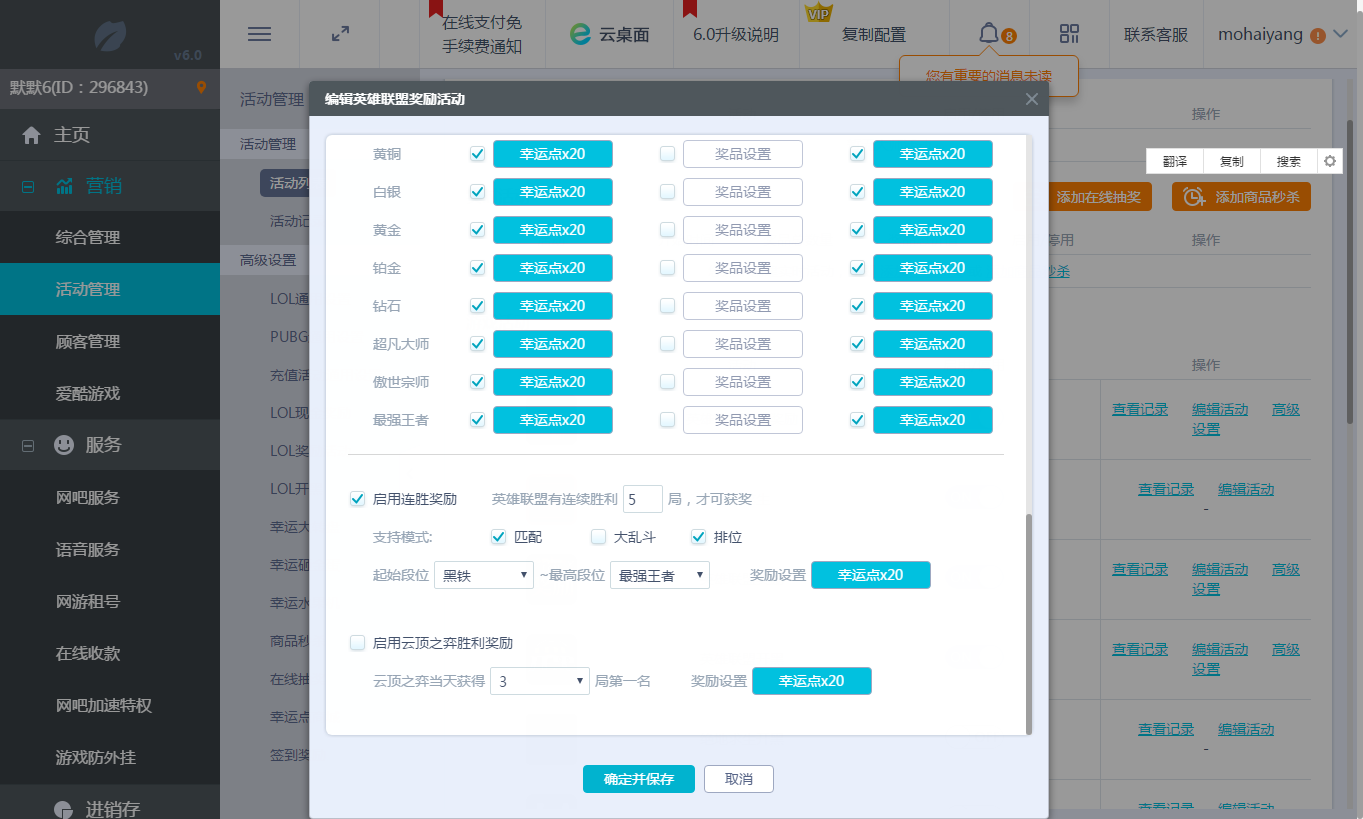Click the 奖品设置 button in the 铂金 row
The width and height of the screenshot is (1363, 819).
coord(743,268)
